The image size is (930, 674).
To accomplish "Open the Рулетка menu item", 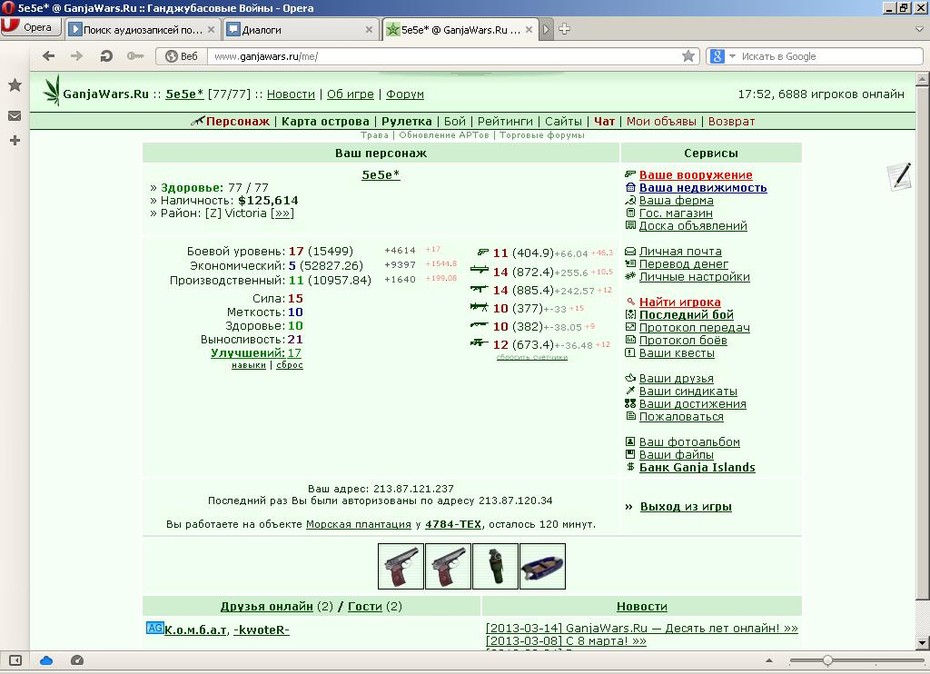I will (406, 122).
